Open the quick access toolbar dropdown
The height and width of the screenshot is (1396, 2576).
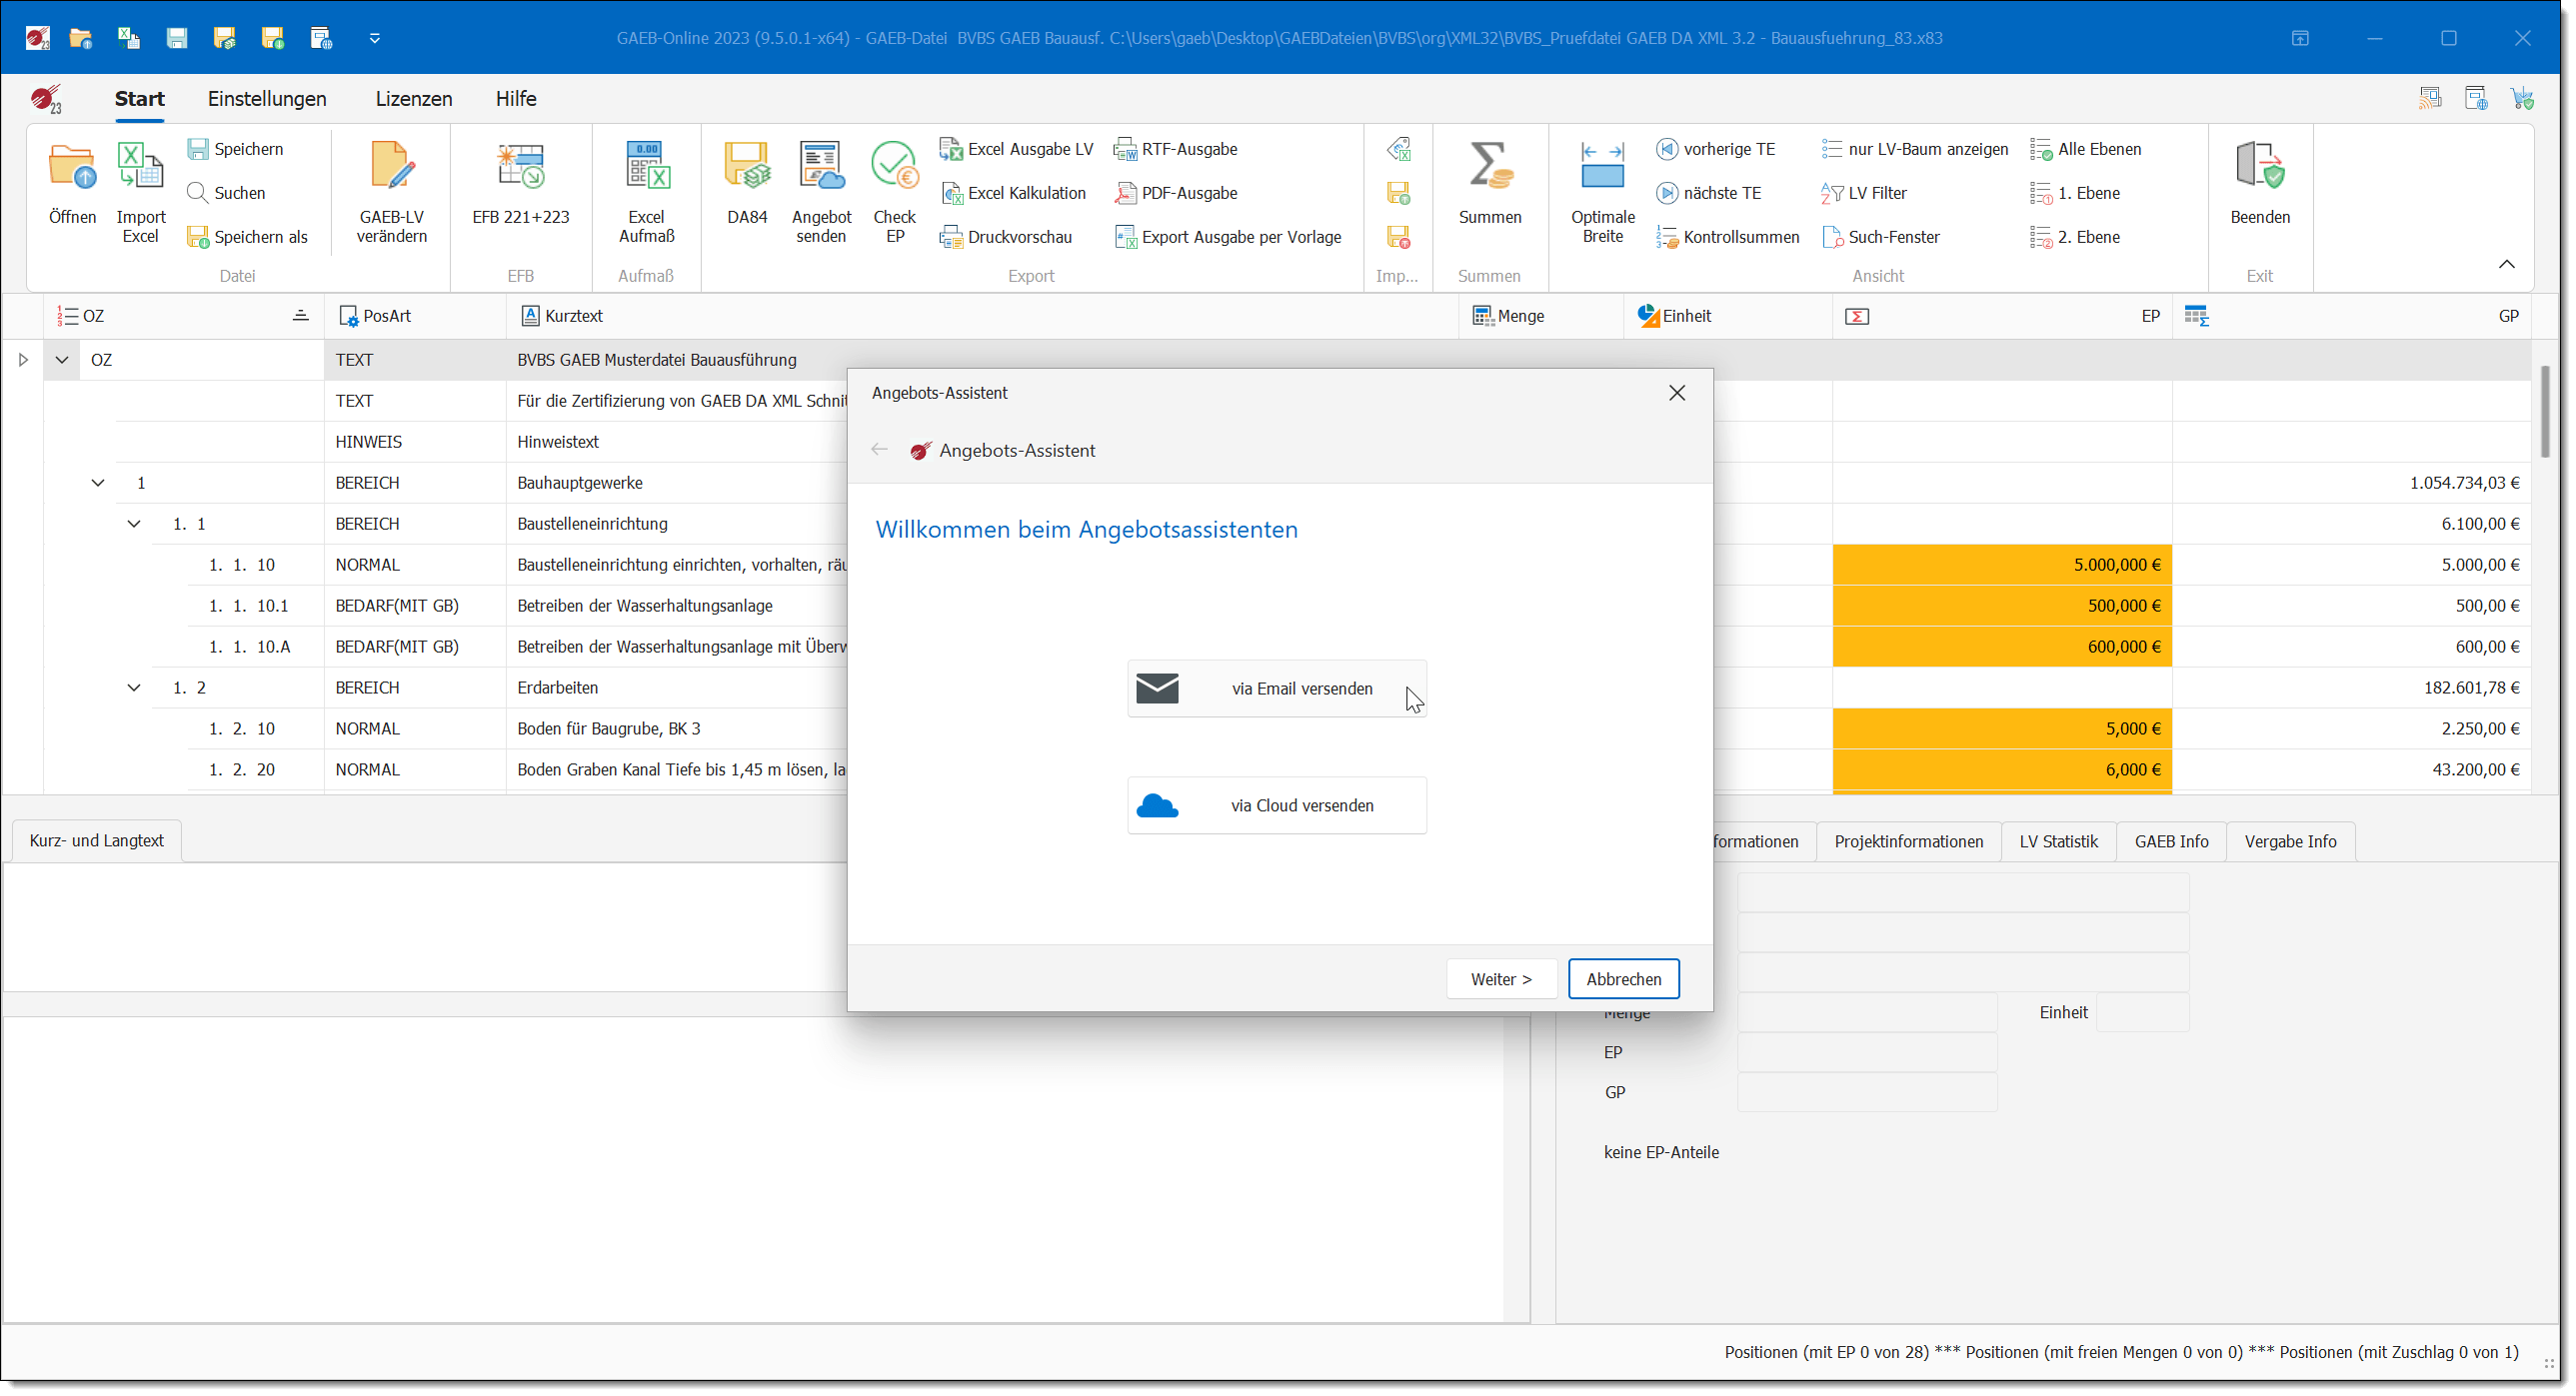[x=375, y=37]
